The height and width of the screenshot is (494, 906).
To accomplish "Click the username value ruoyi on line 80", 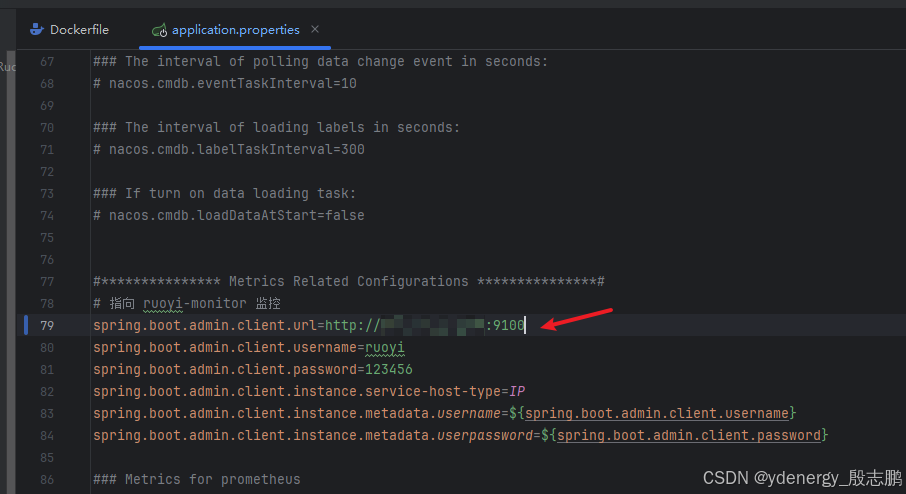I will pos(385,347).
